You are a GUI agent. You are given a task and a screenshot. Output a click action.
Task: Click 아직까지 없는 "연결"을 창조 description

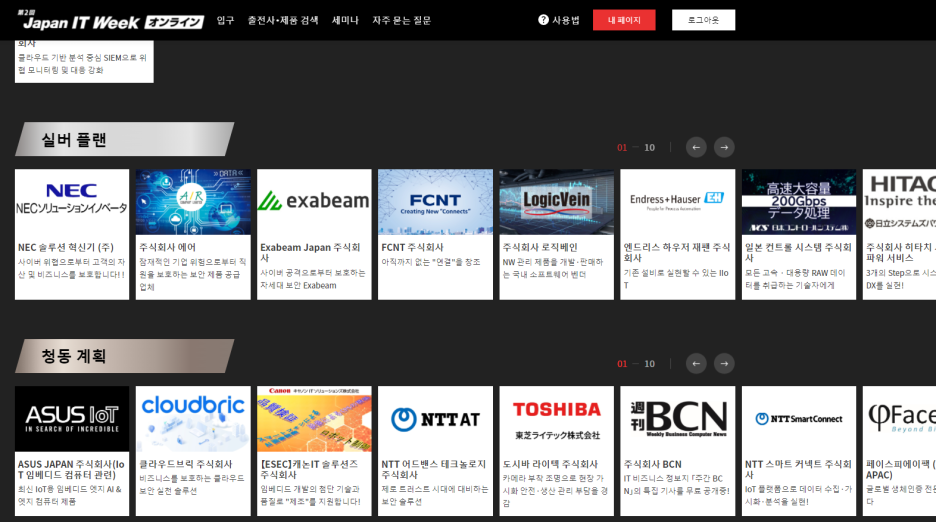tap(431, 262)
